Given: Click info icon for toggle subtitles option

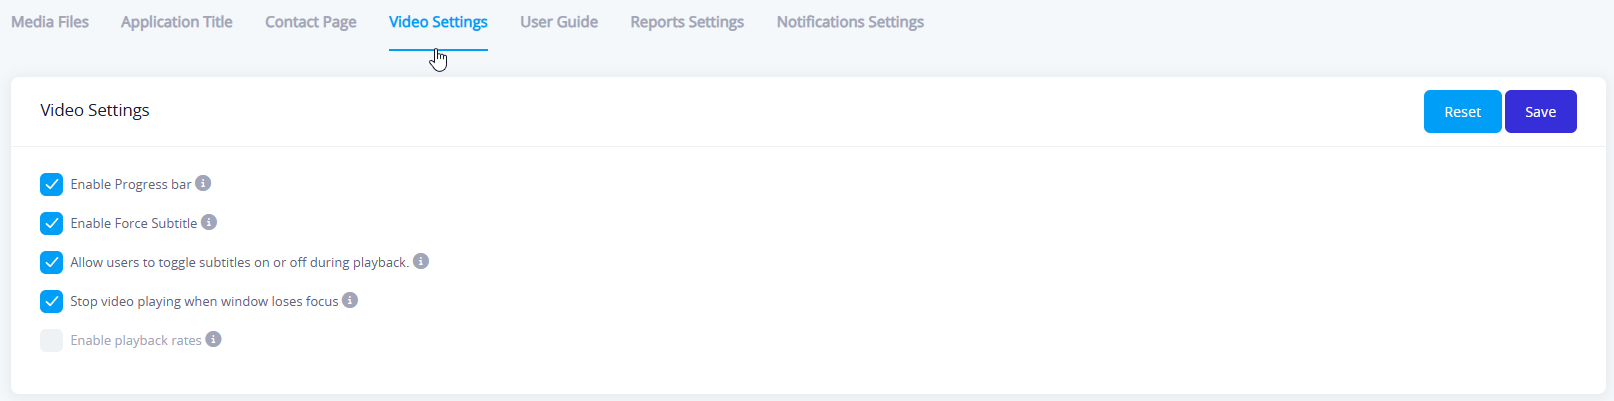Looking at the screenshot, I should 421,261.
